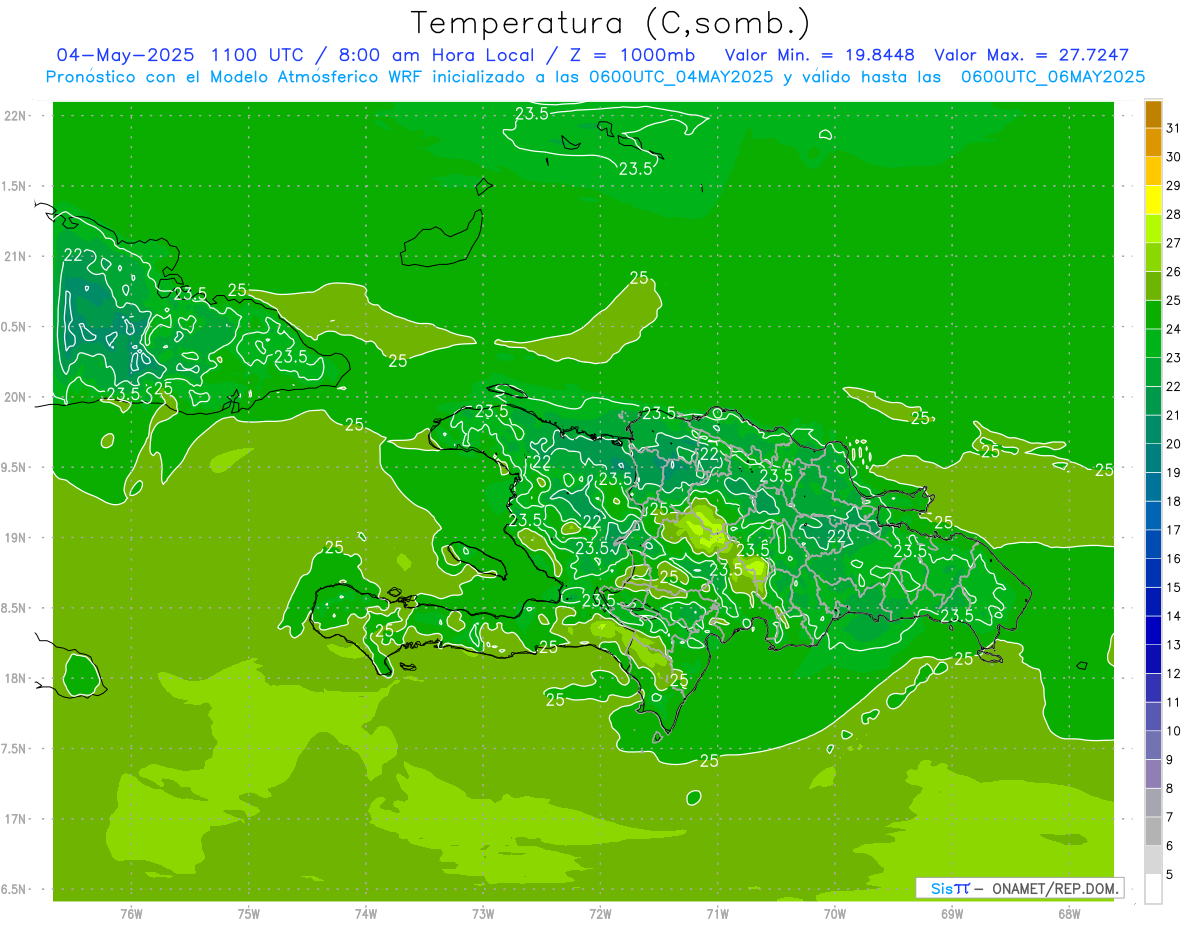Image resolution: width=1200 pixels, height=927 pixels.
Task: Click the color bar legend value '26'
Action: (1174, 271)
